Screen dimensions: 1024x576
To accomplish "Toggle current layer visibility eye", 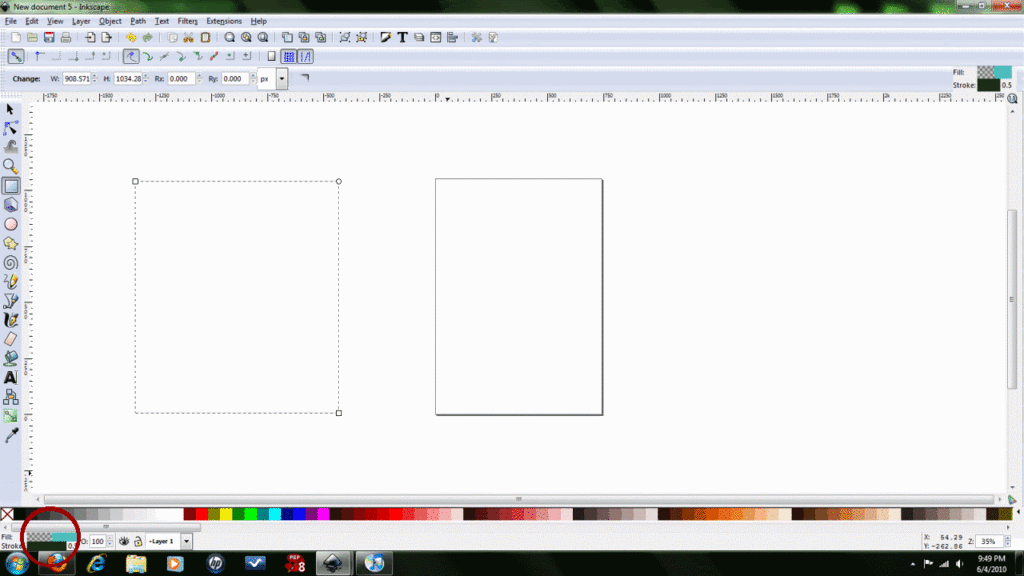I will pos(124,541).
